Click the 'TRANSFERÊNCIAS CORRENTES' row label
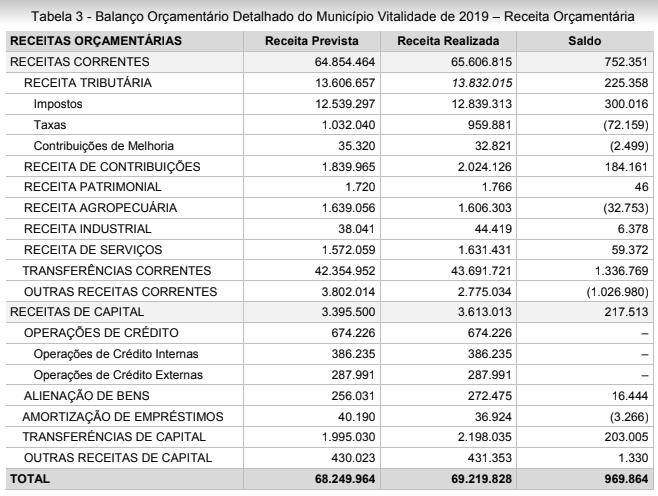This screenshot has width=658, height=496. click(117, 271)
